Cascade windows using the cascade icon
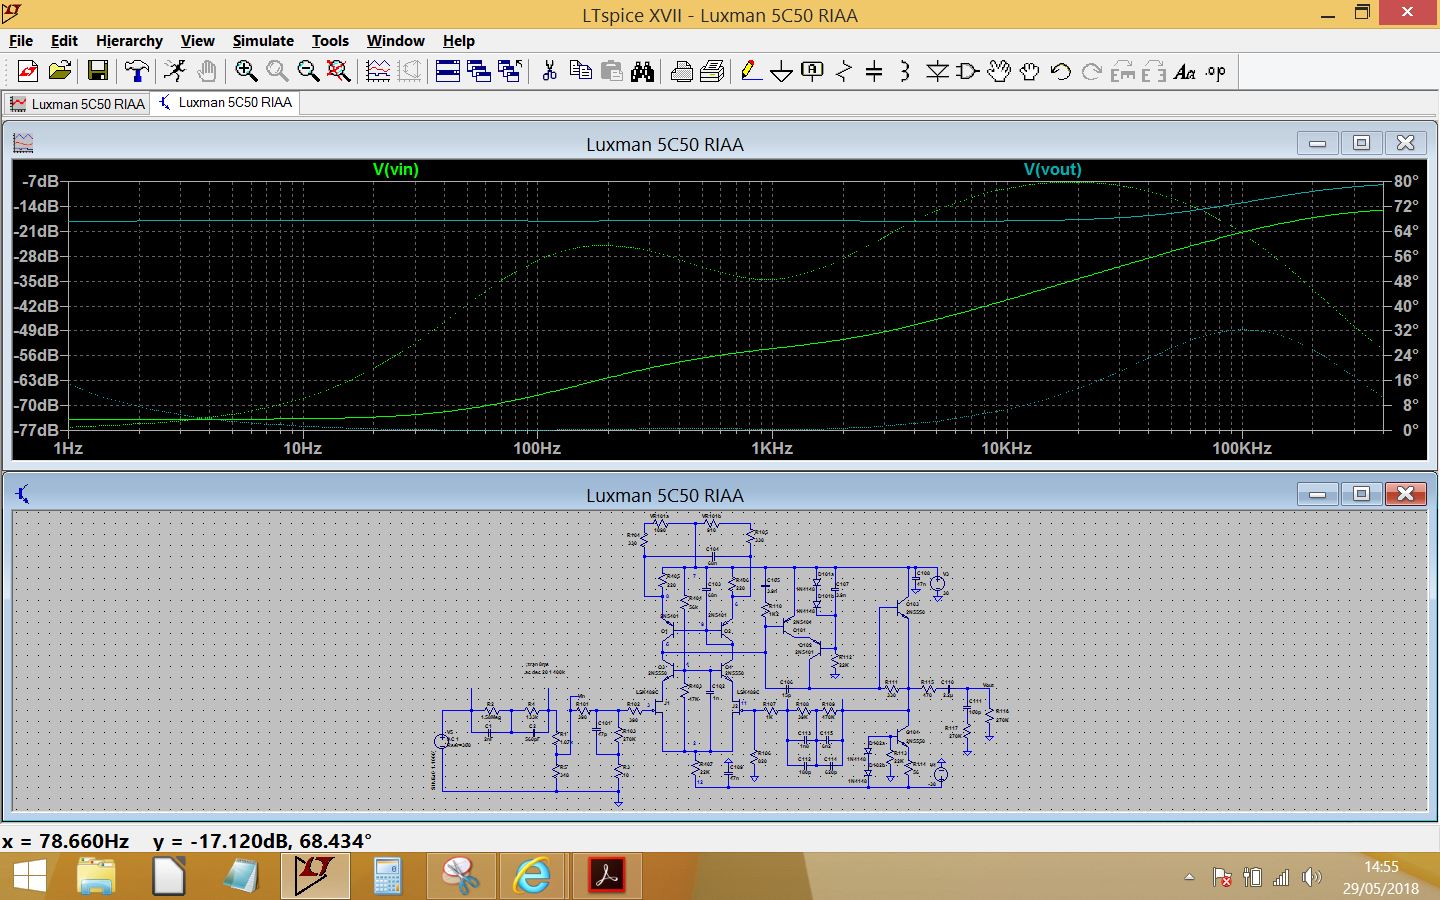 (x=479, y=71)
